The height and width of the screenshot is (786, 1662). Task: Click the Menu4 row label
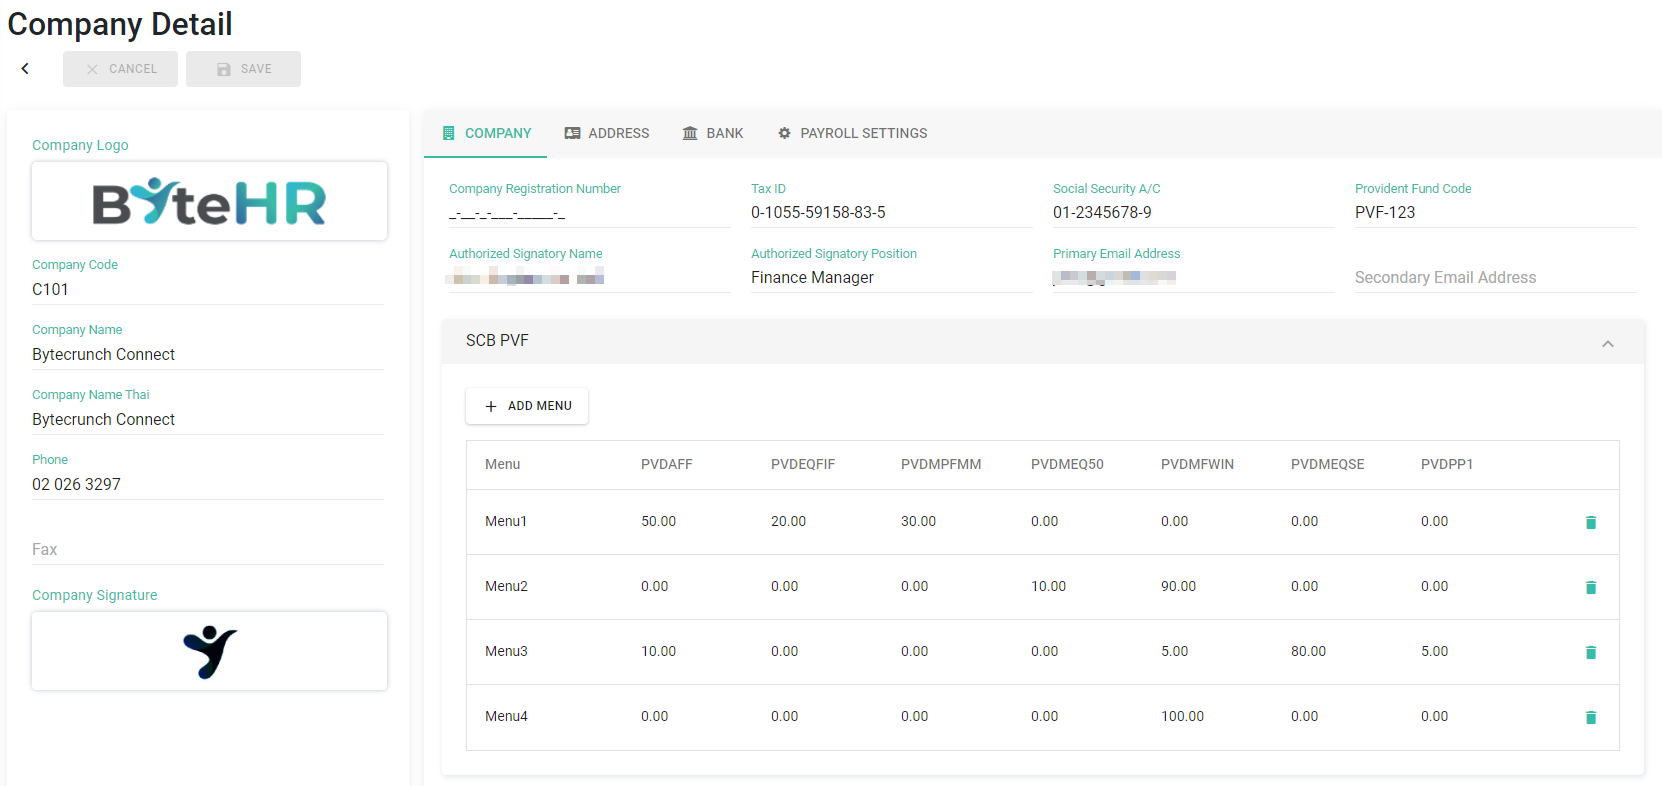coord(506,717)
